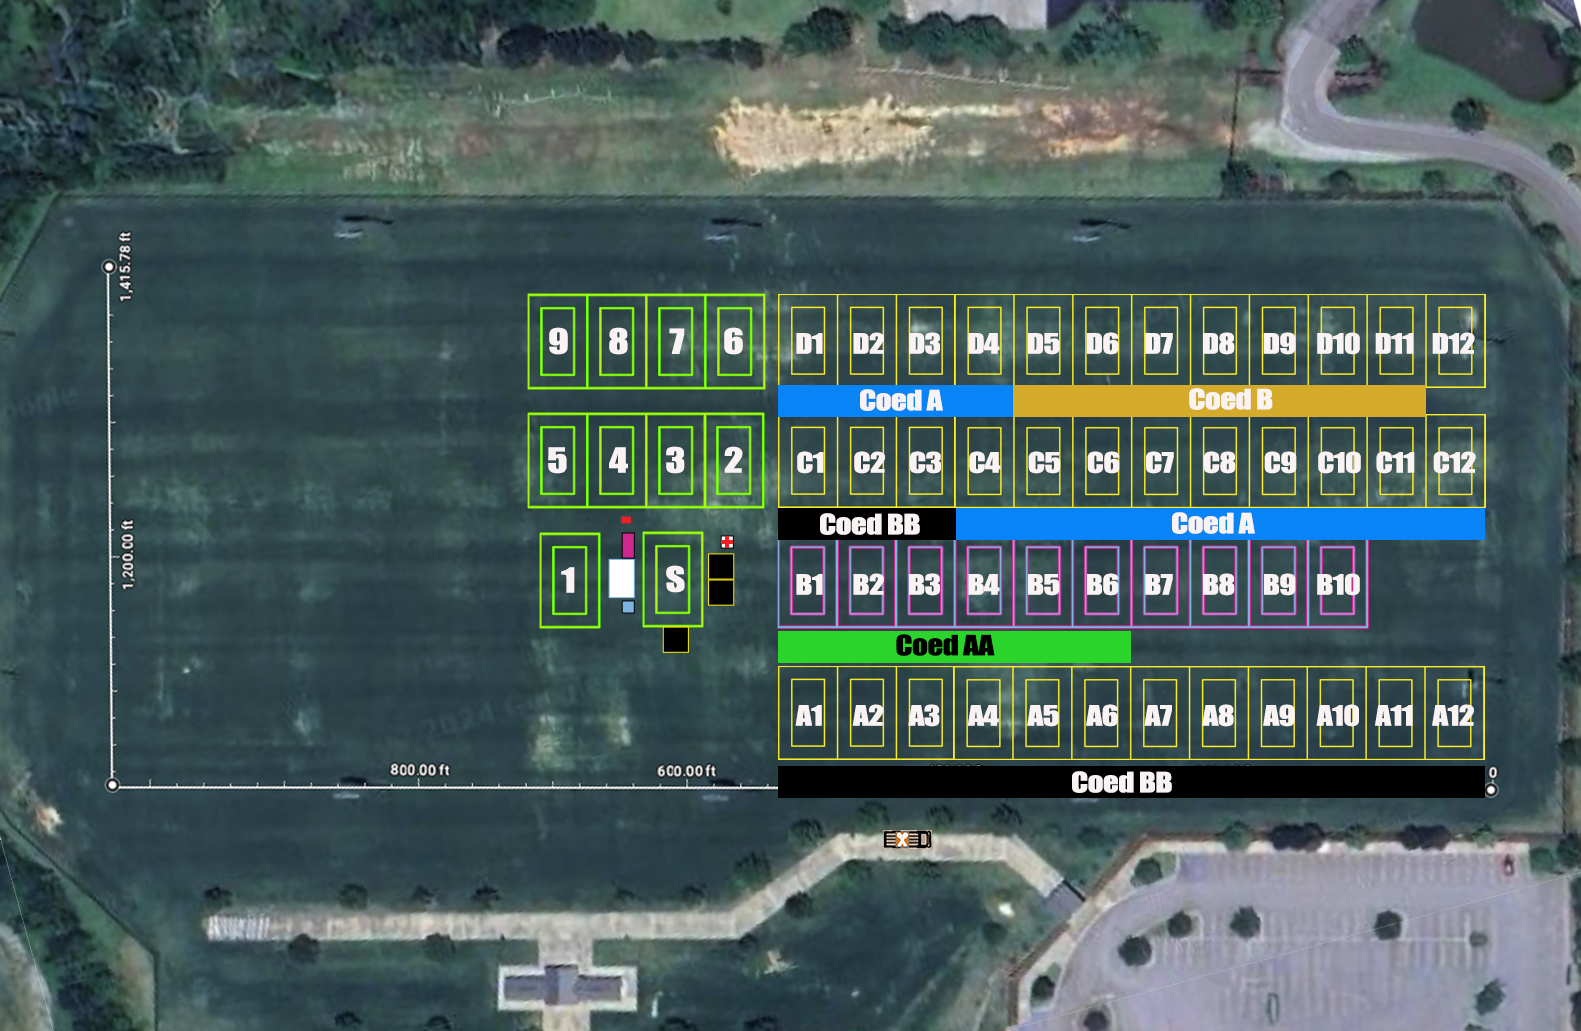This screenshot has width=1581, height=1031.
Task: Click field number 9
Action: pos(558,342)
